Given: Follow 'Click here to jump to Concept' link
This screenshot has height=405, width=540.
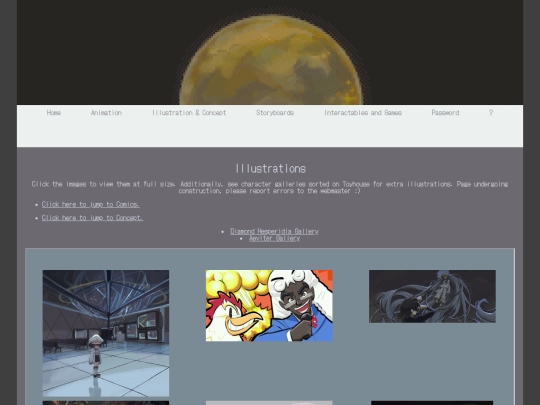Looking at the screenshot, I should pyautogui.click(x=92, y=218).
